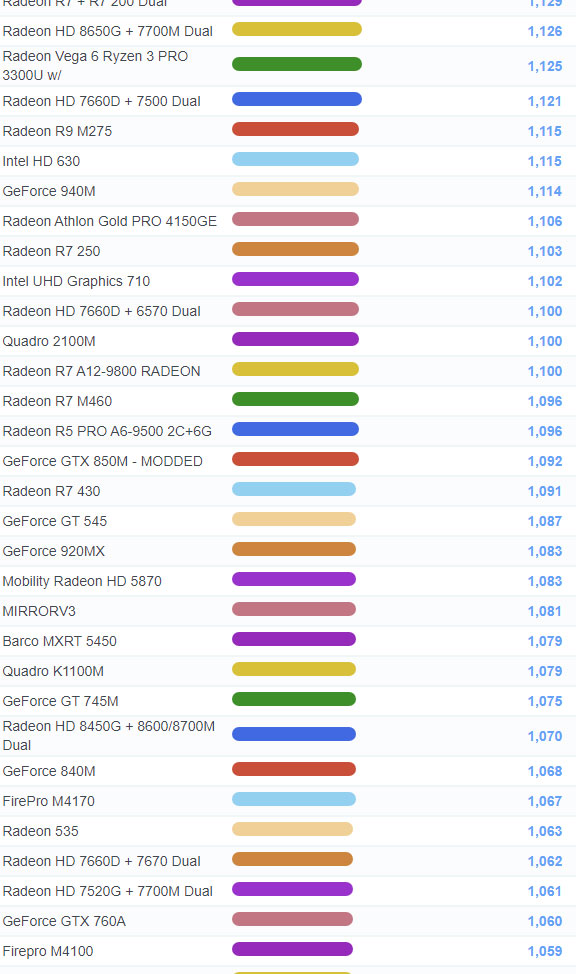Click the score value 1,125
Viewport: 576px width, 974px height.
[x=545, y=66]
